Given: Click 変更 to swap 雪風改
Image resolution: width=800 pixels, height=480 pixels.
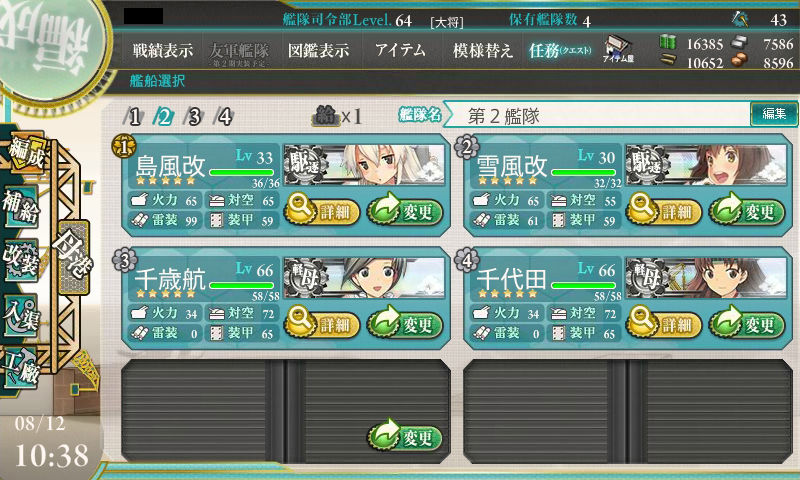Looking at the screenshot, I should point(746,210).
